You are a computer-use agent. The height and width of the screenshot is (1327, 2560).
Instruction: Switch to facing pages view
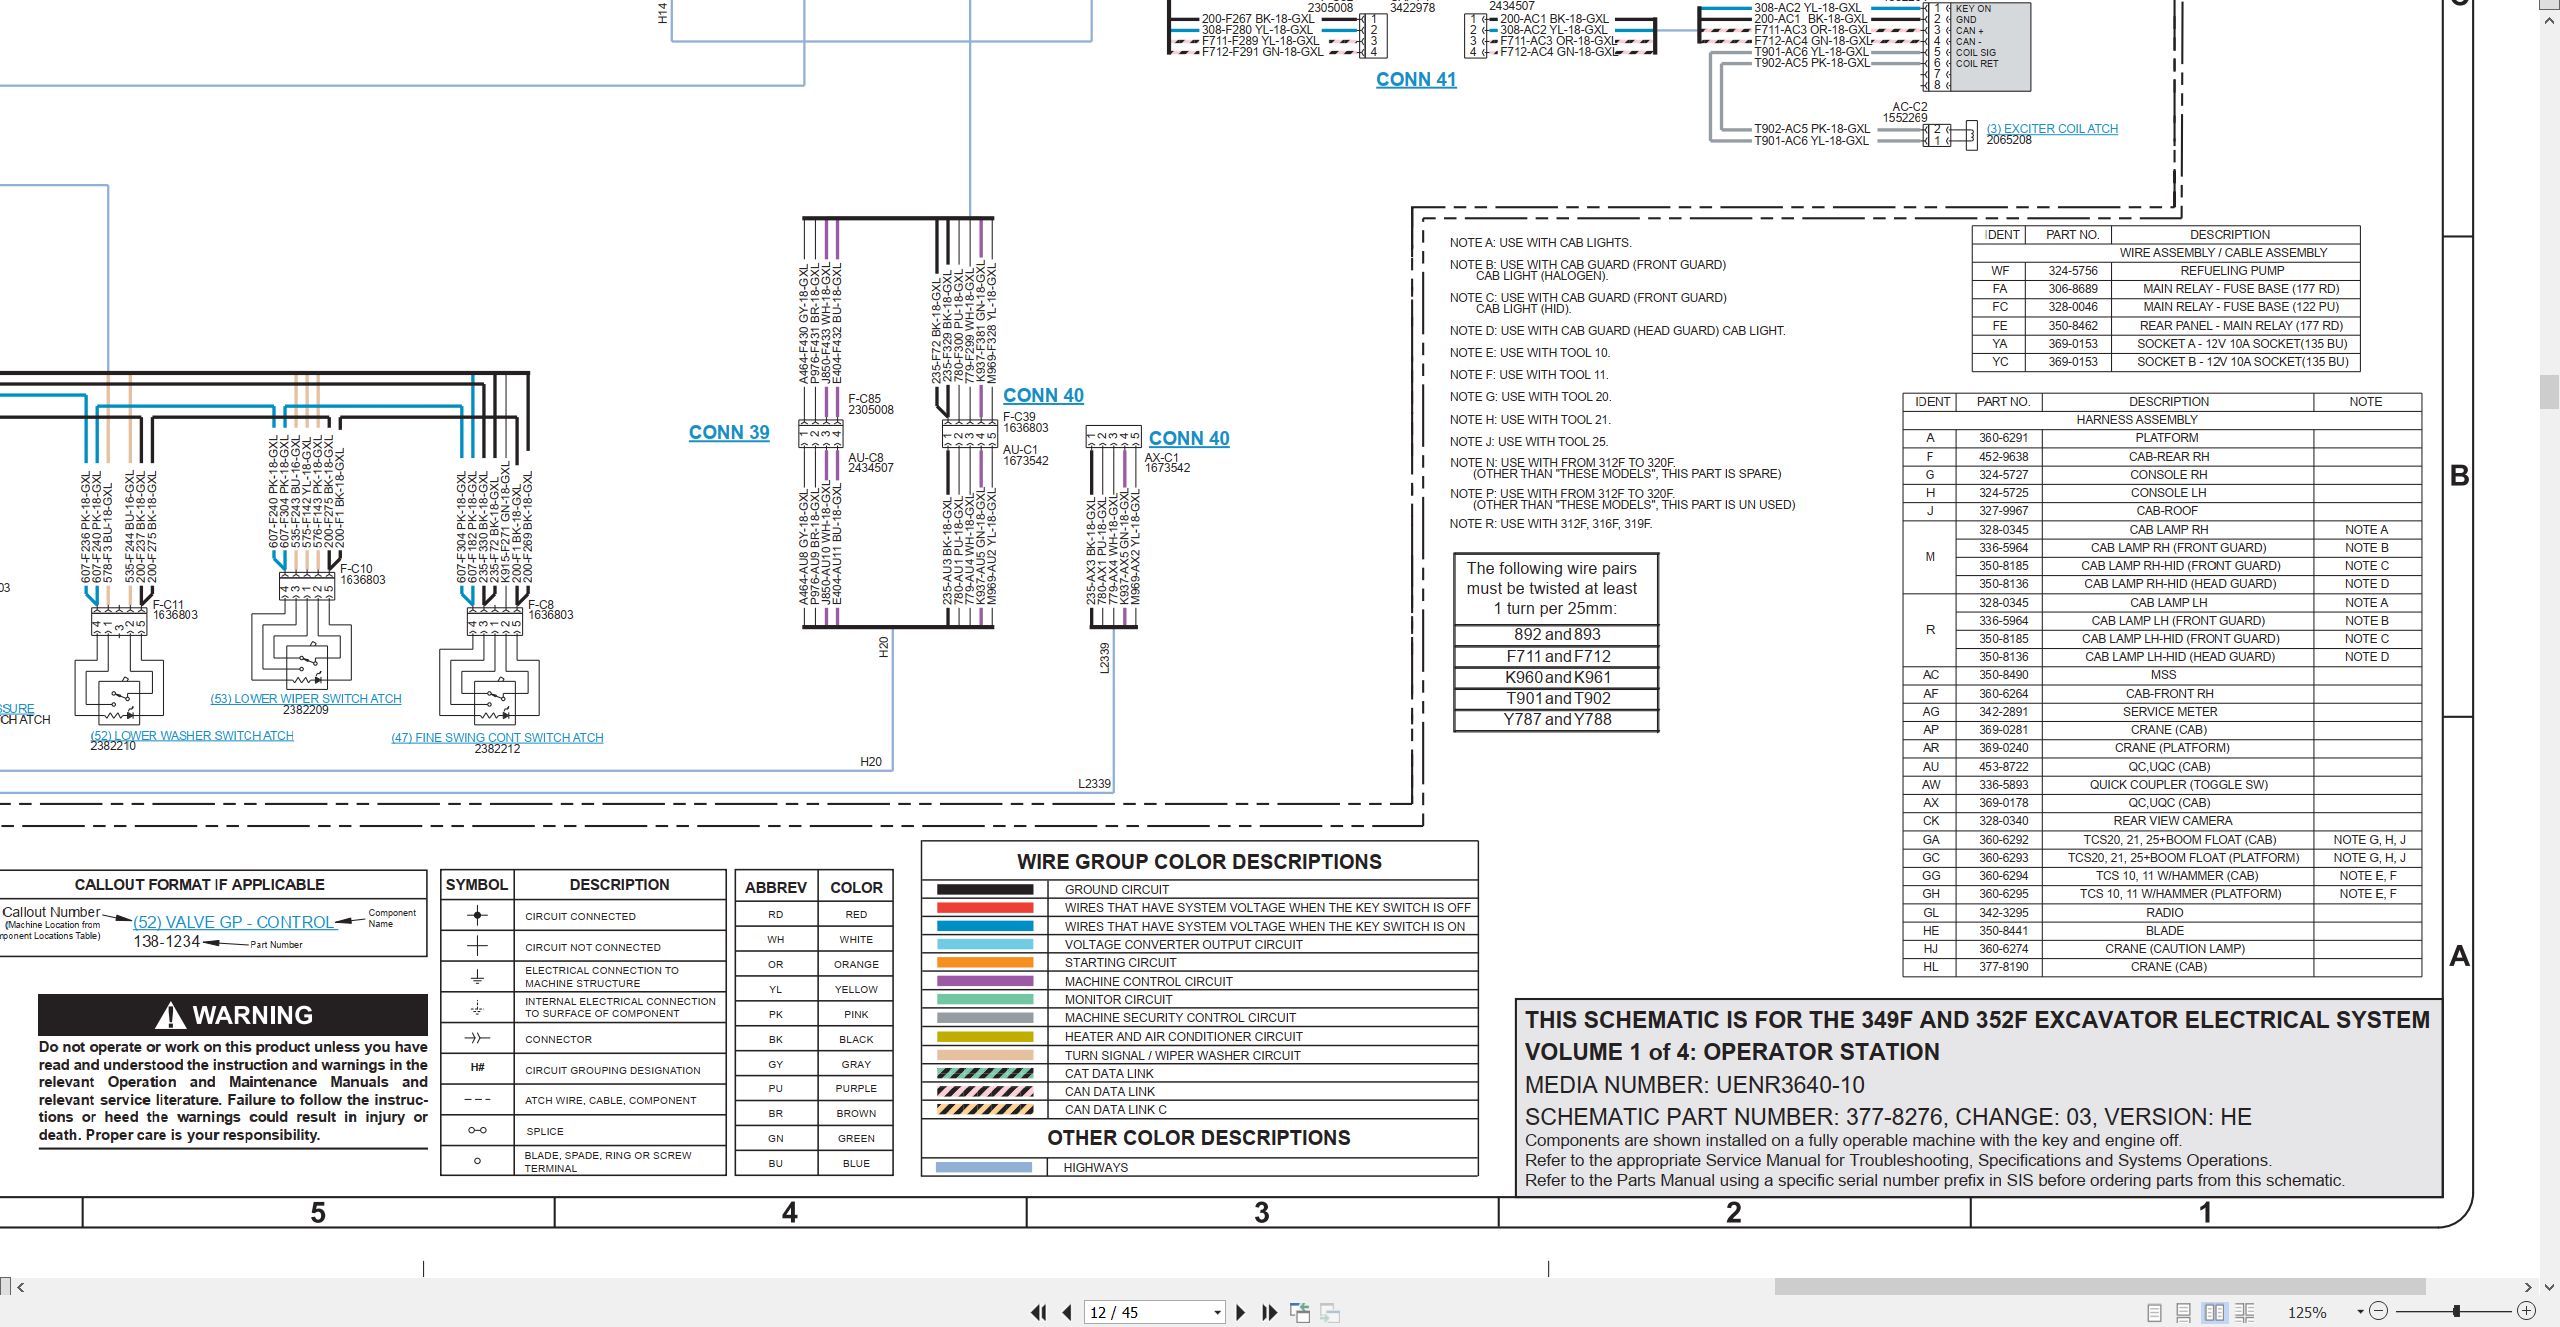pos(2214,1312)
